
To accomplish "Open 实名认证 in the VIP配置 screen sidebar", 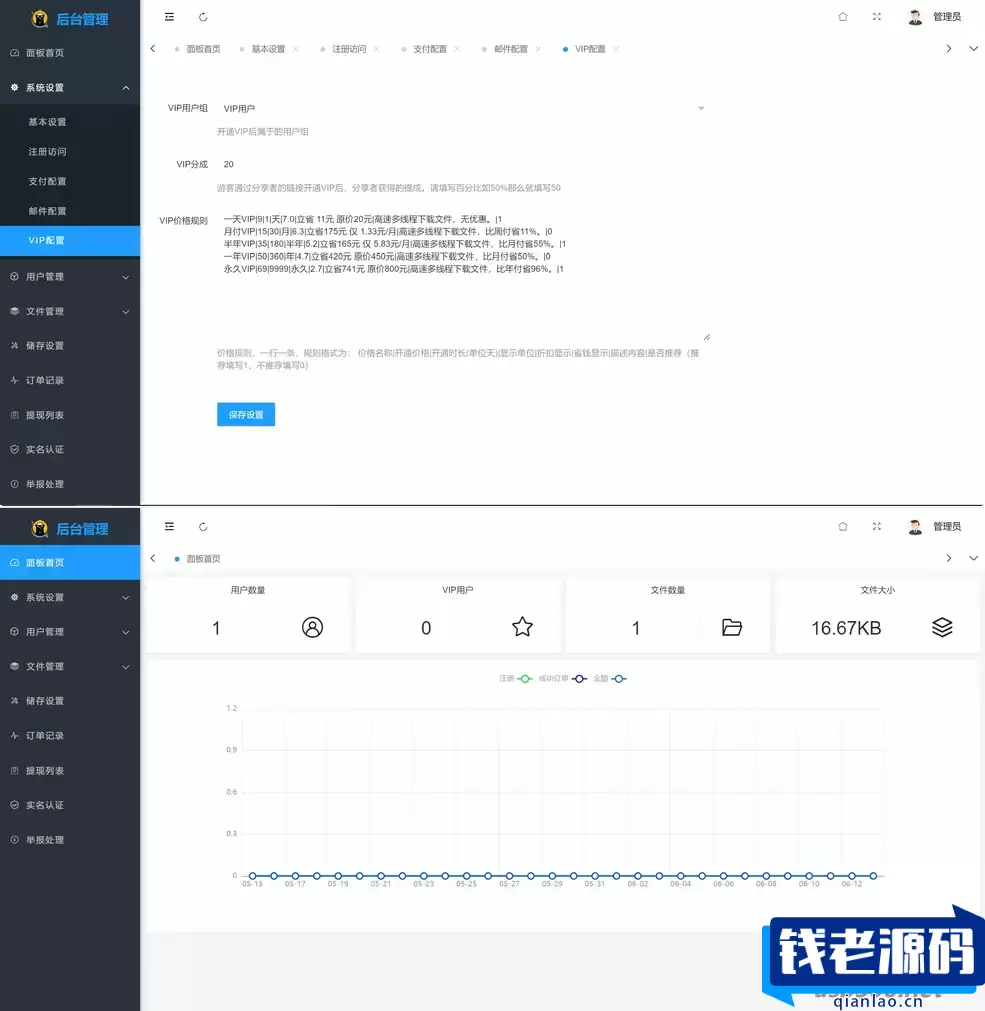I will [x=70, y=449].
